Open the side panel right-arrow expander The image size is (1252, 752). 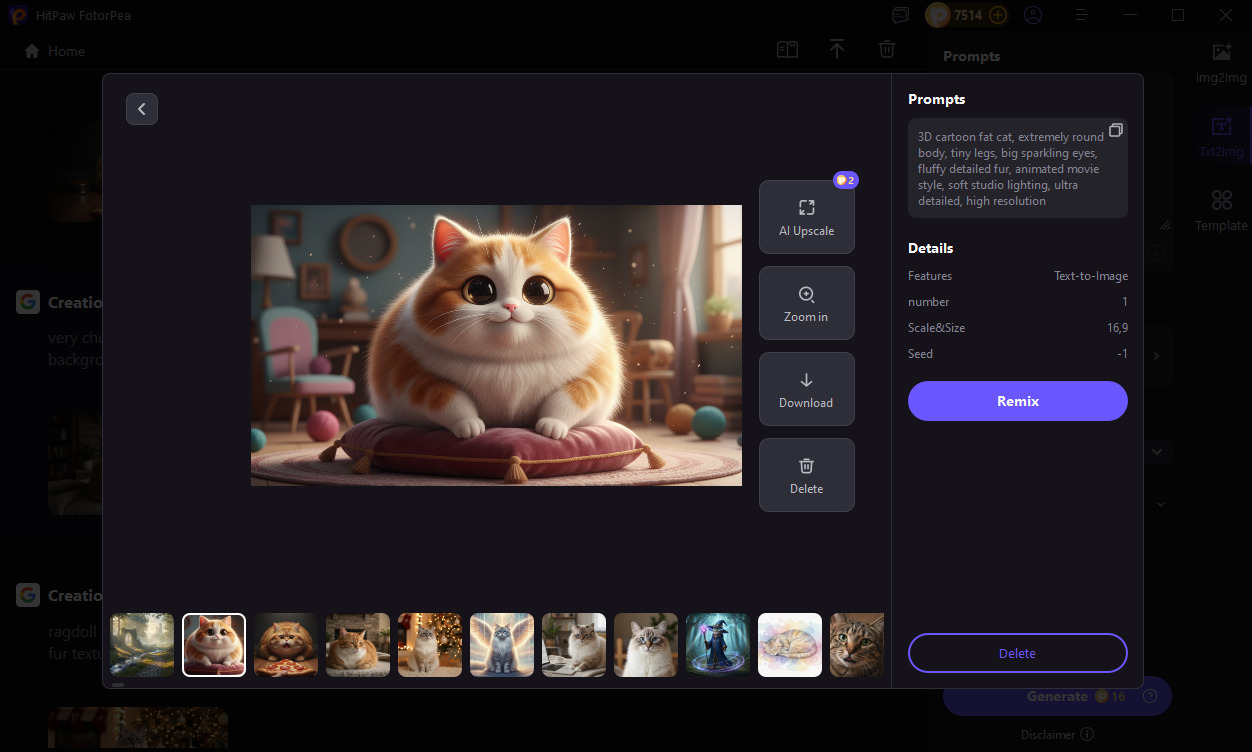pos(1157,355)
